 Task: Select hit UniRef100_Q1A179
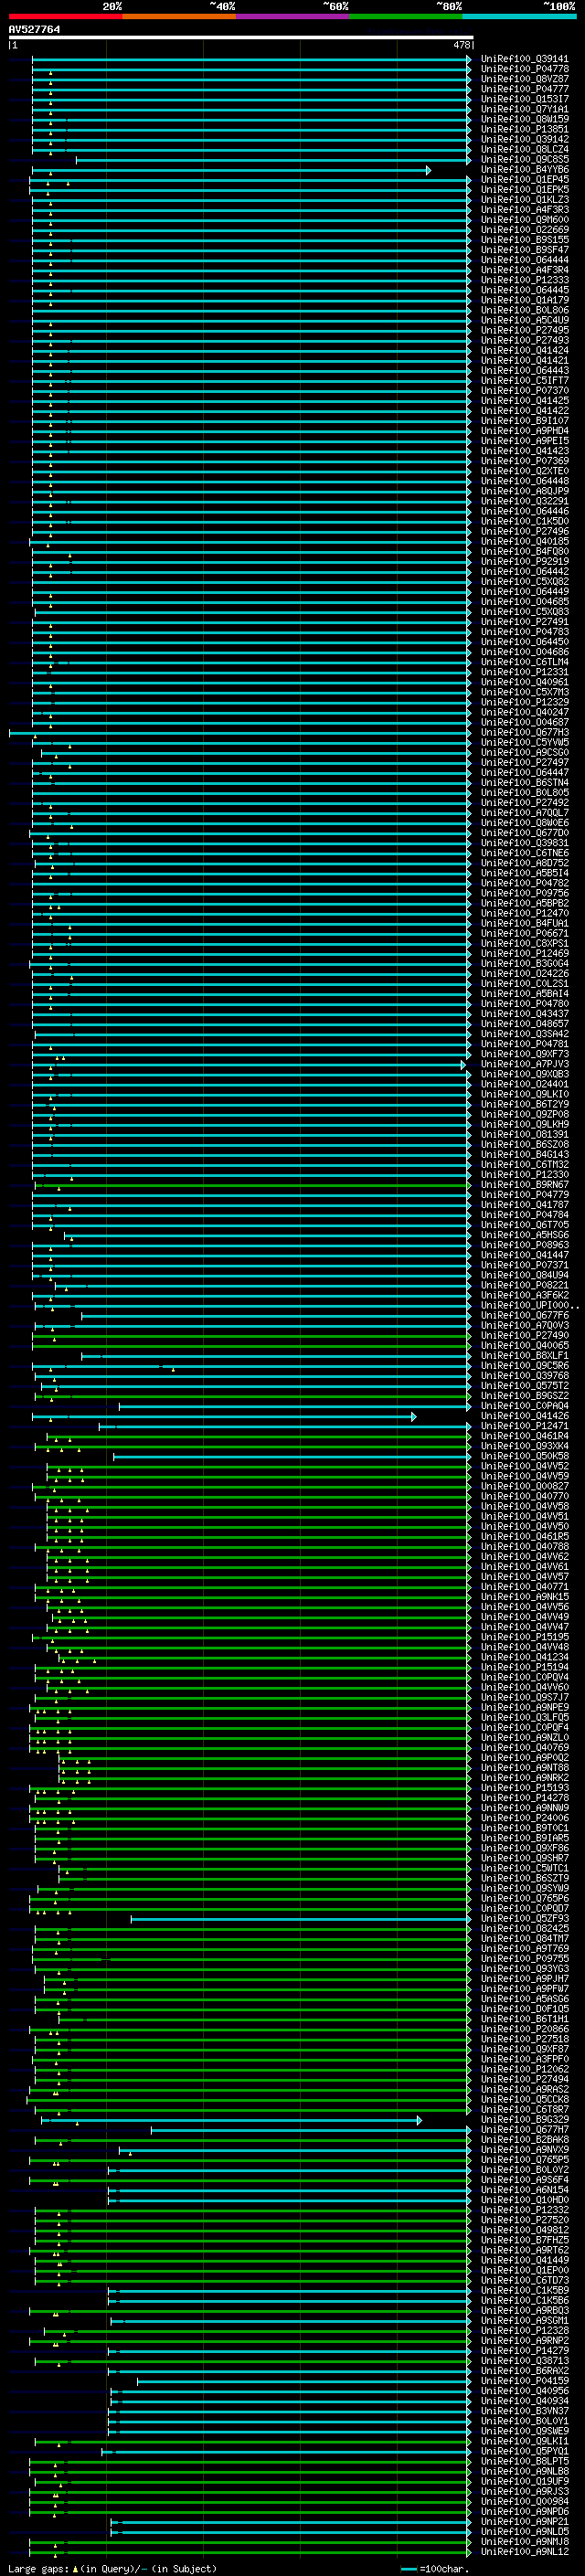525,300
